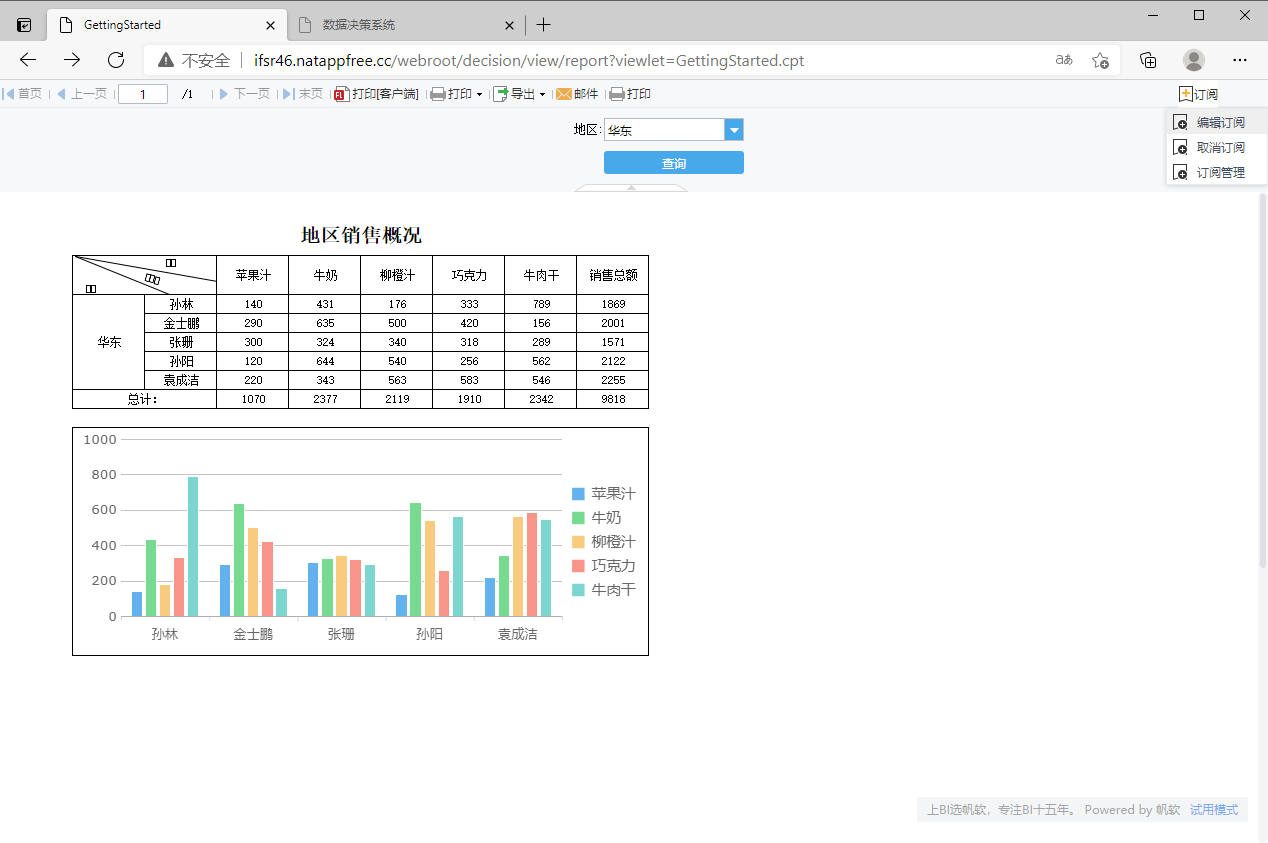Viewport: 1268px width, 843px height.
Task: Collapse the parameter panel handle
Action: (631, 187)
